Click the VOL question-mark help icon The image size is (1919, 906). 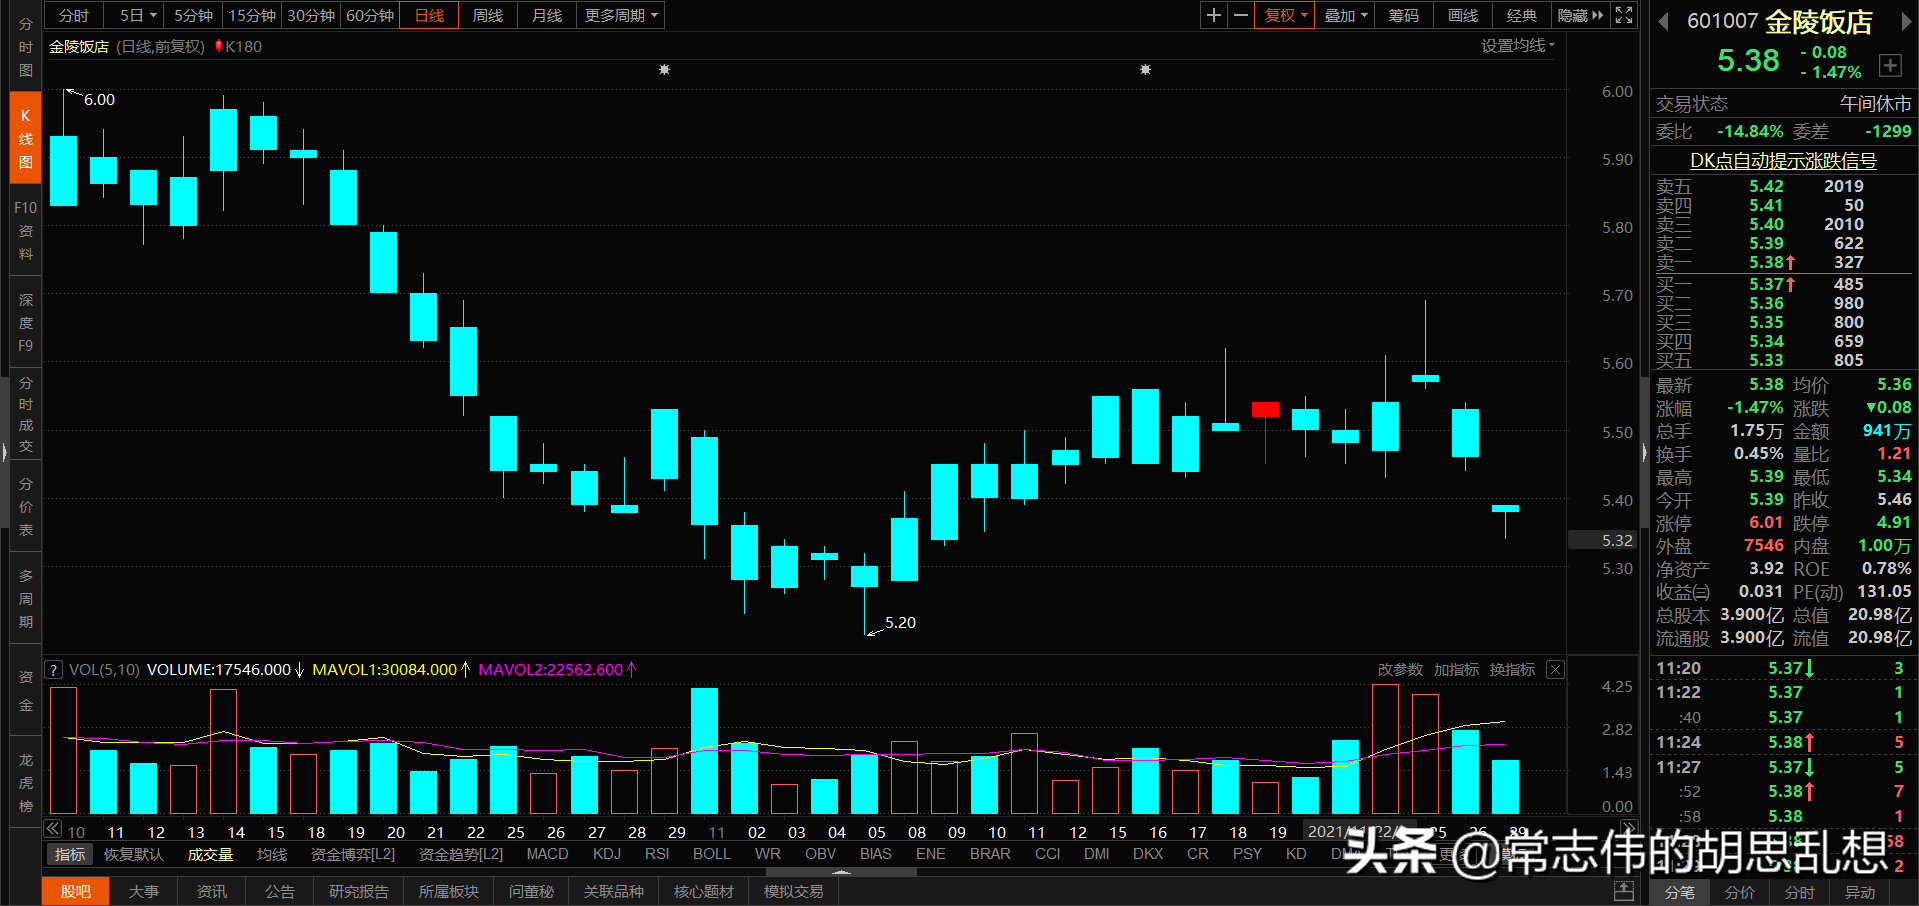coord(53,669)
